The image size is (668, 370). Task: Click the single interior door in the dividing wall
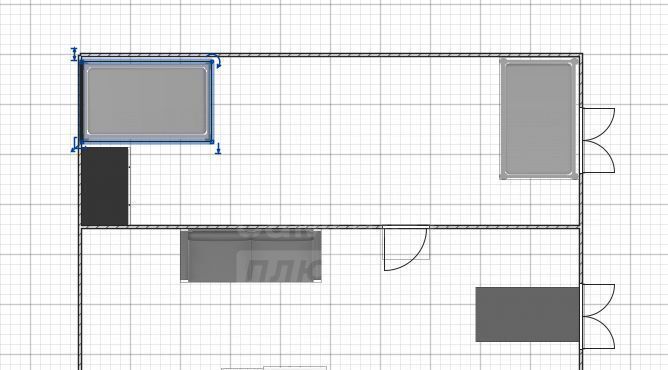[406, 249]
